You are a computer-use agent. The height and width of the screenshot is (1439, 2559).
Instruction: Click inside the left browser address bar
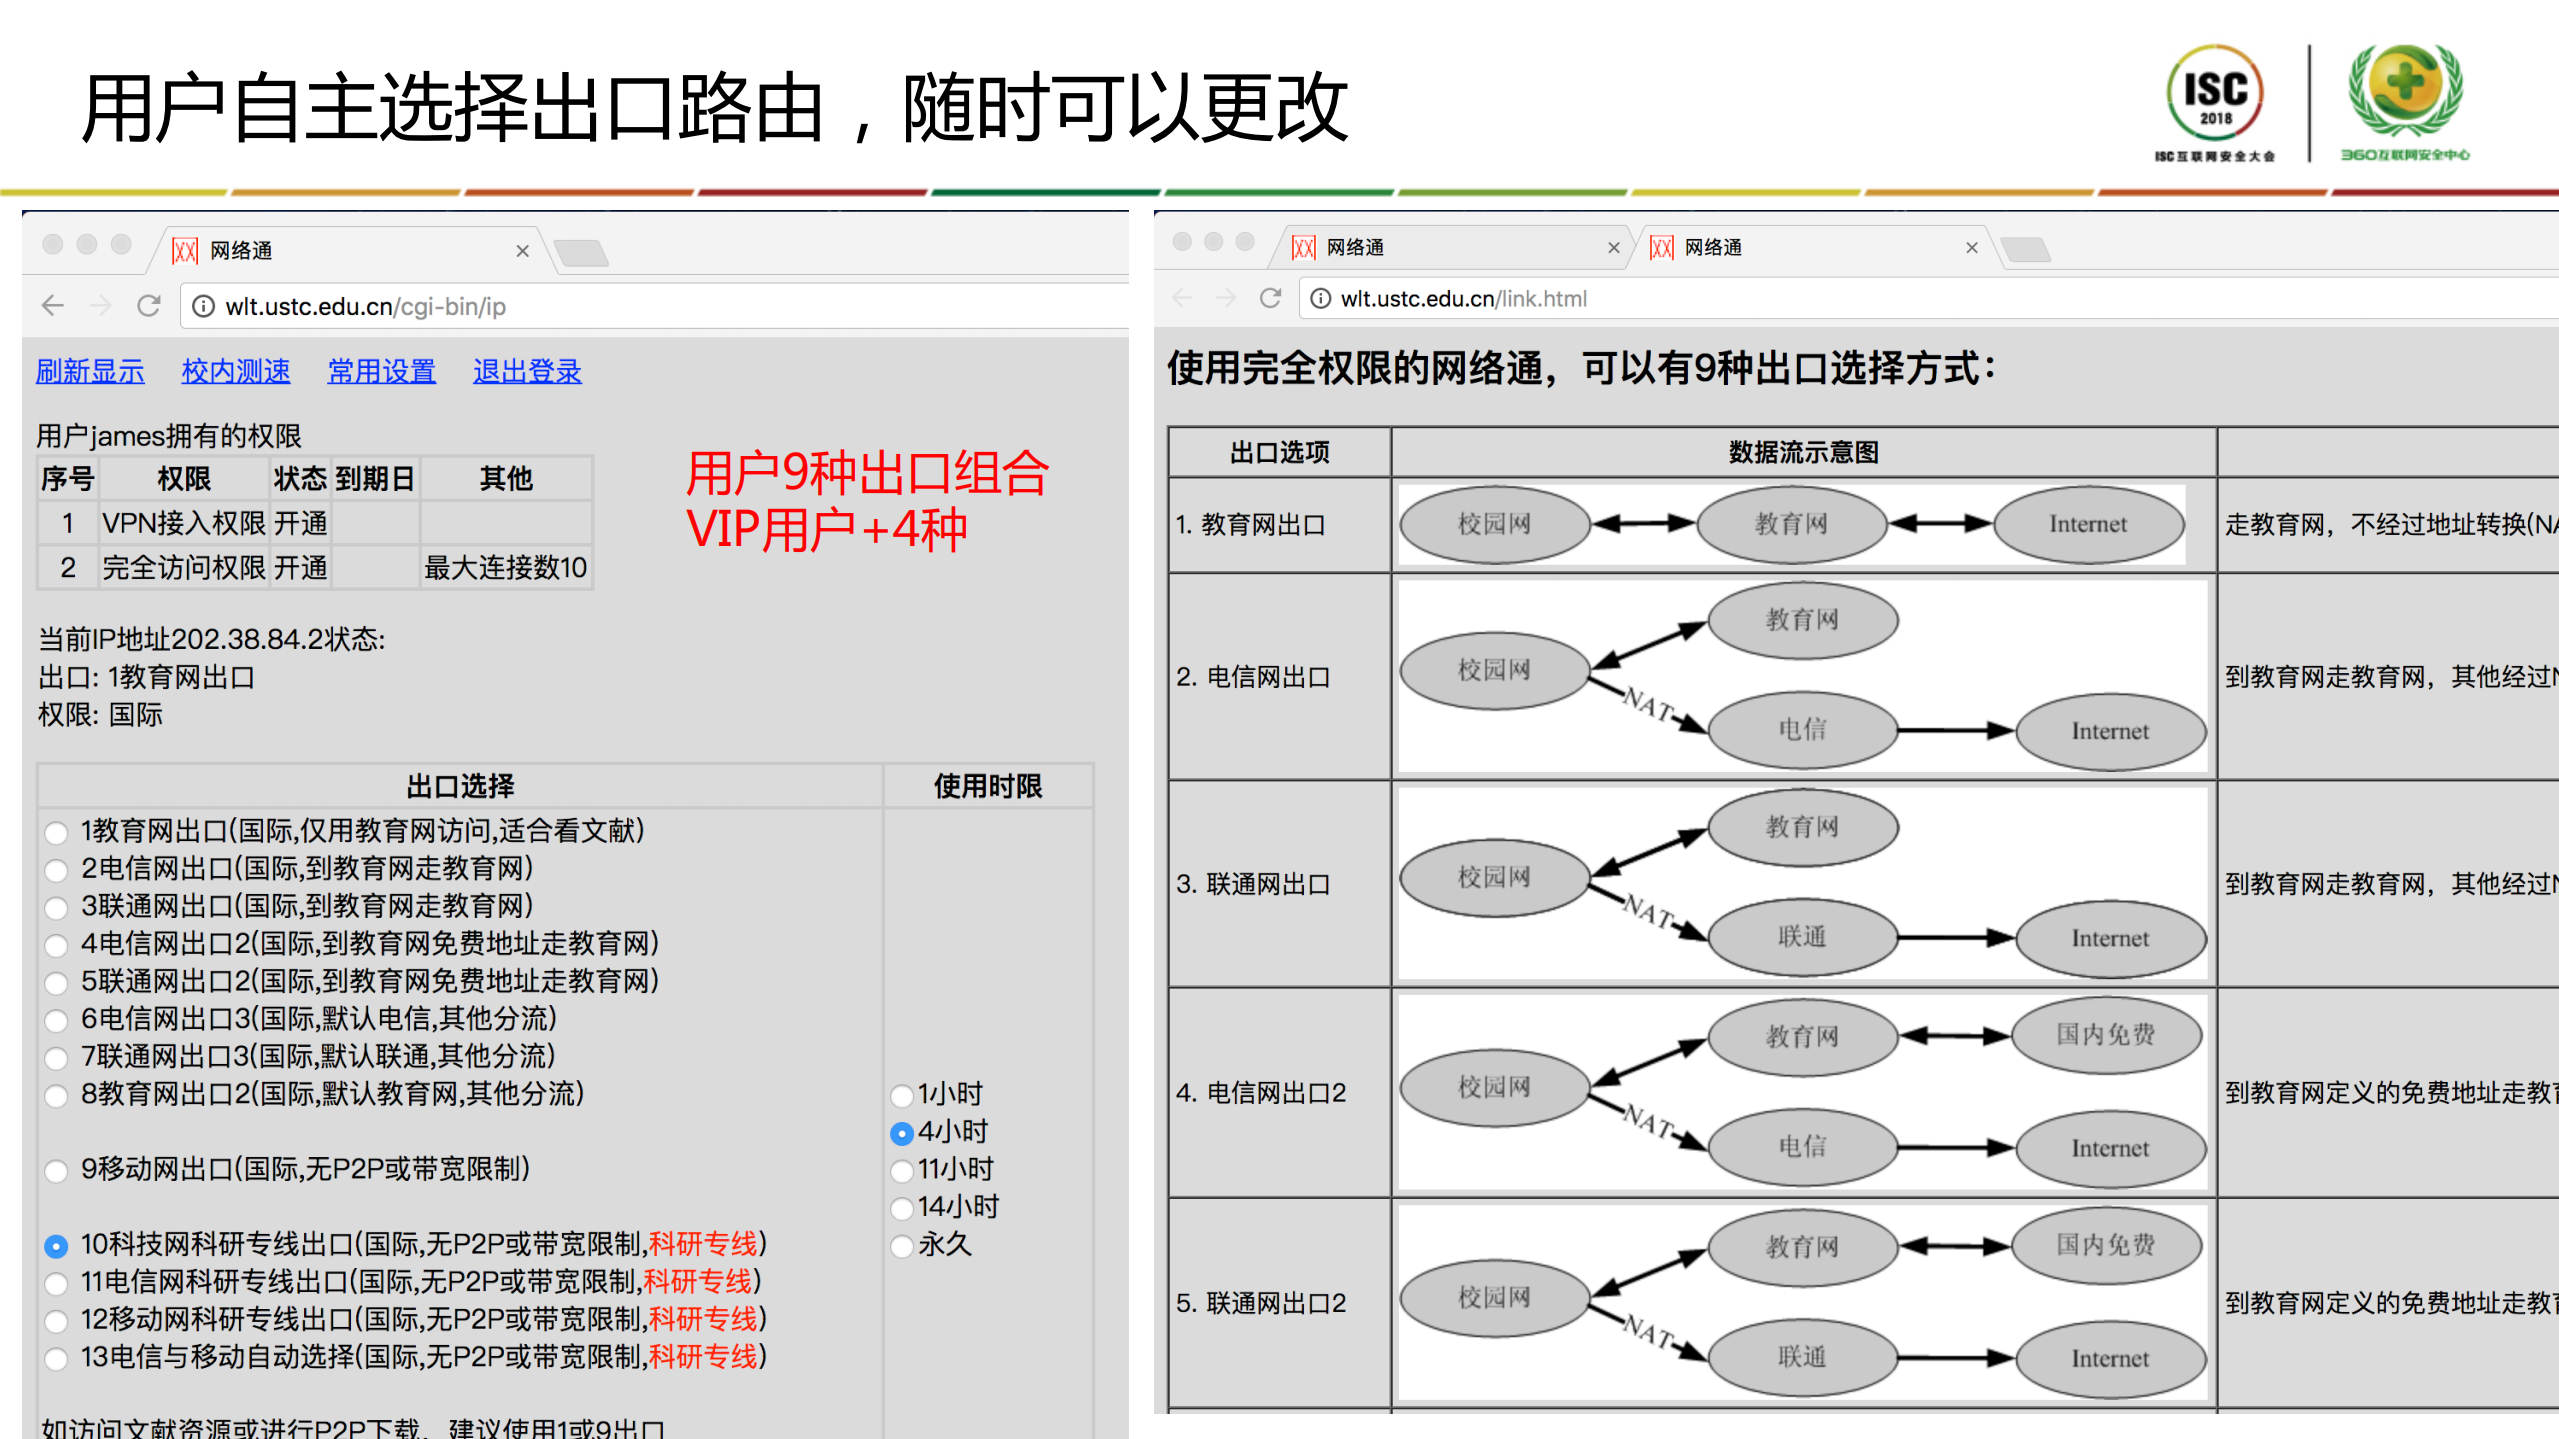pyautogui.click(x=600, y=306)
